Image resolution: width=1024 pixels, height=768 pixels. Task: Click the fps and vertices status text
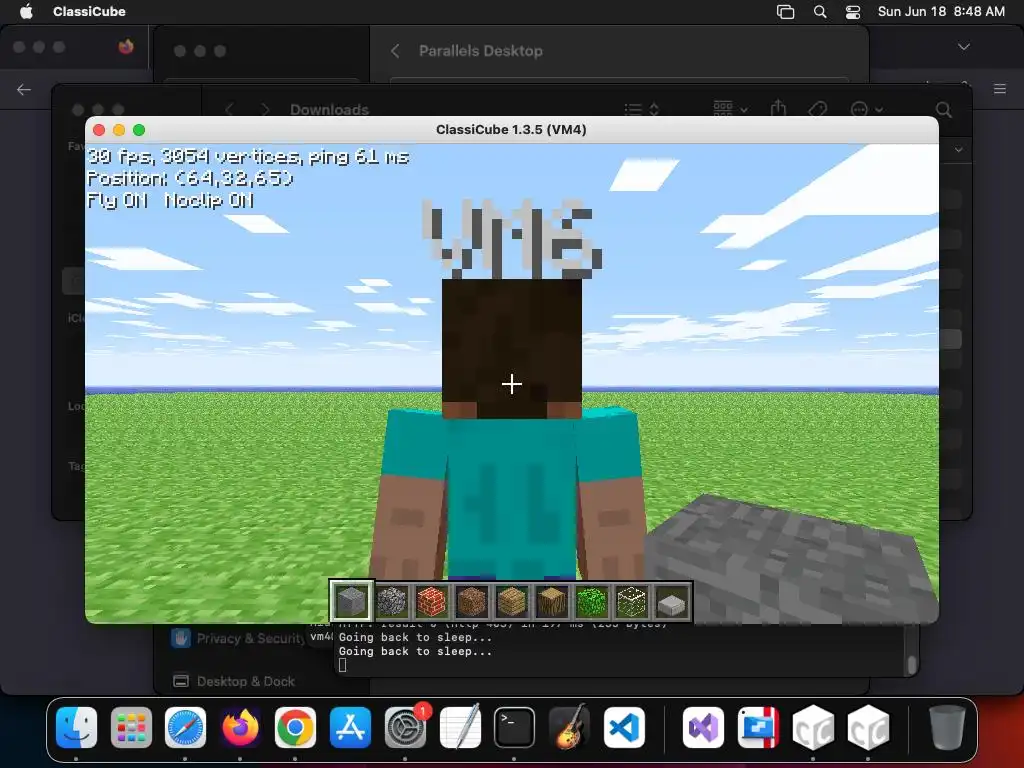click(248, 157)
